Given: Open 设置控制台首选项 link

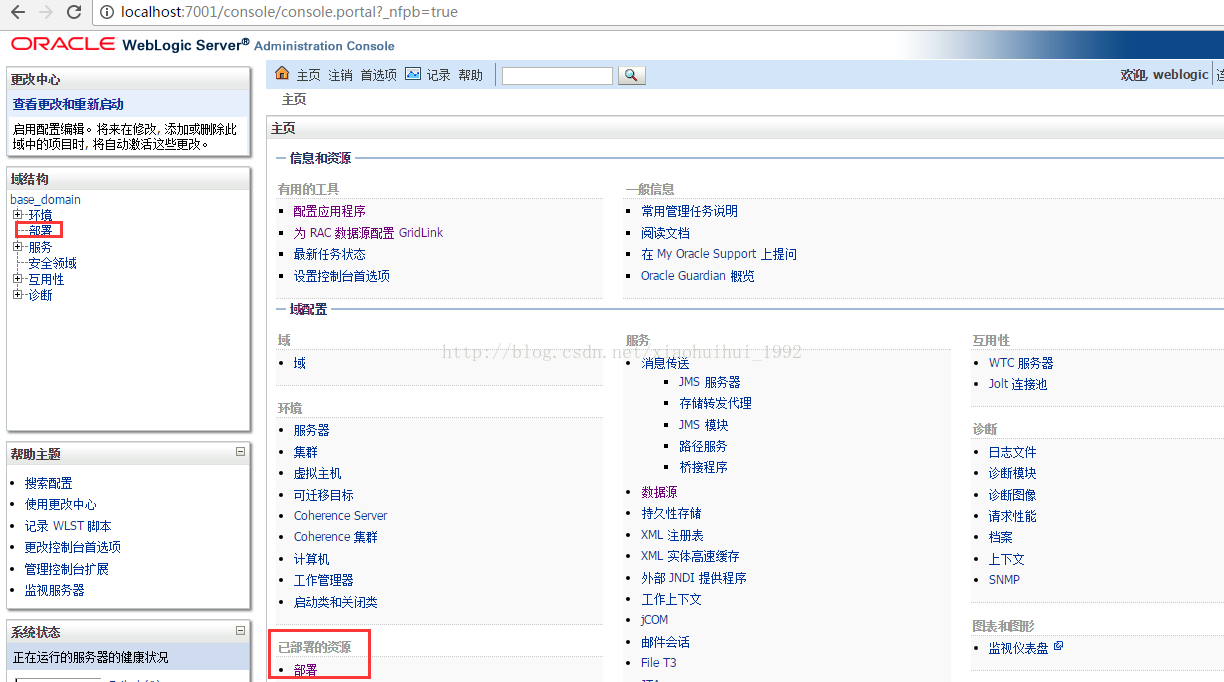Looking at the screenshot, I should point(341,276).
